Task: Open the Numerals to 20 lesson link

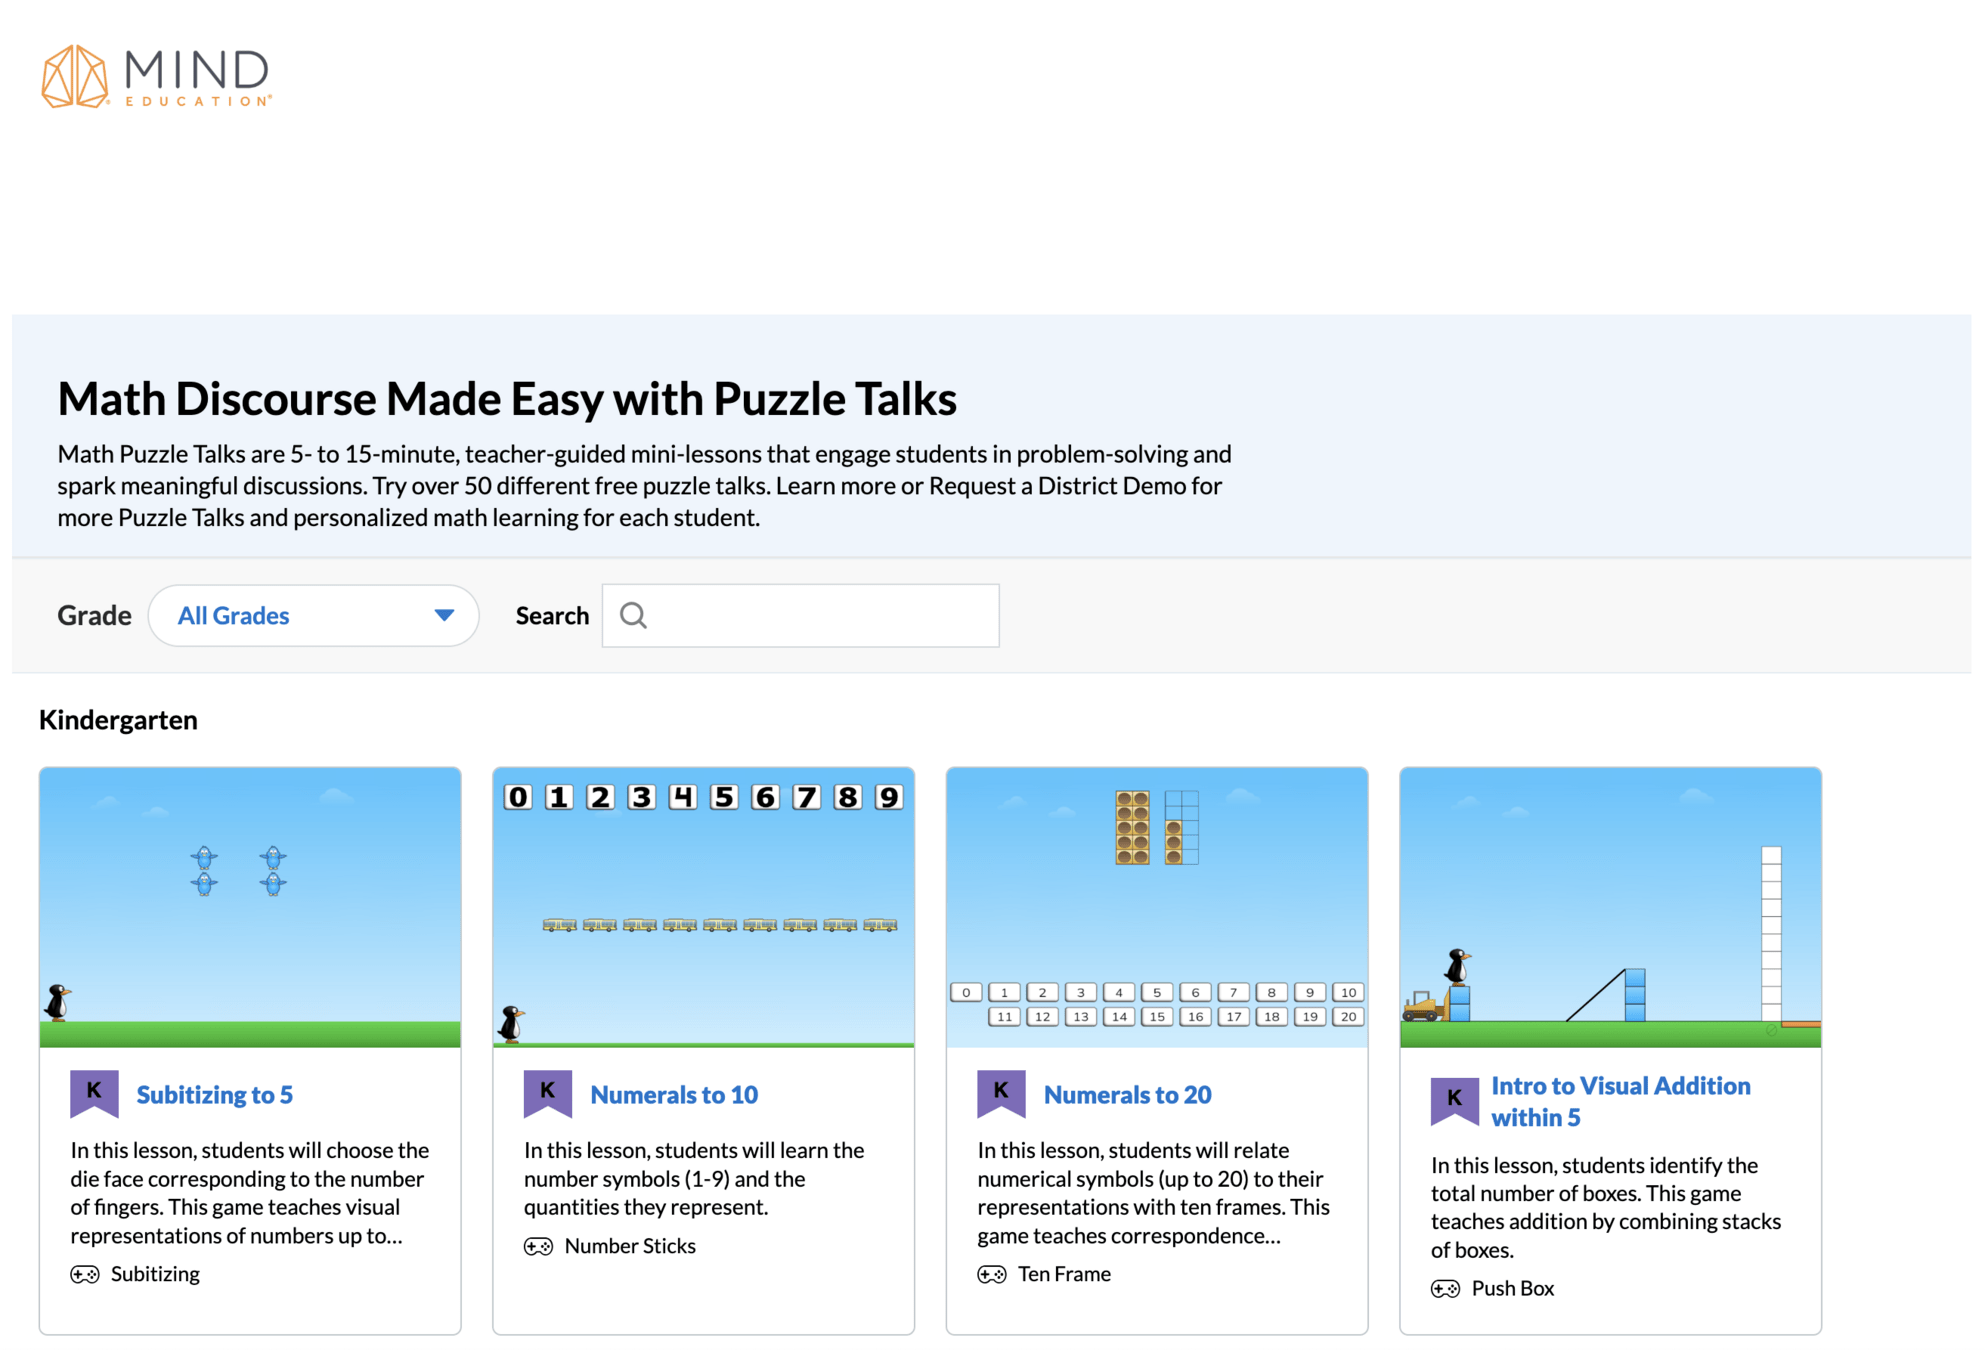Action: 1127,1094
